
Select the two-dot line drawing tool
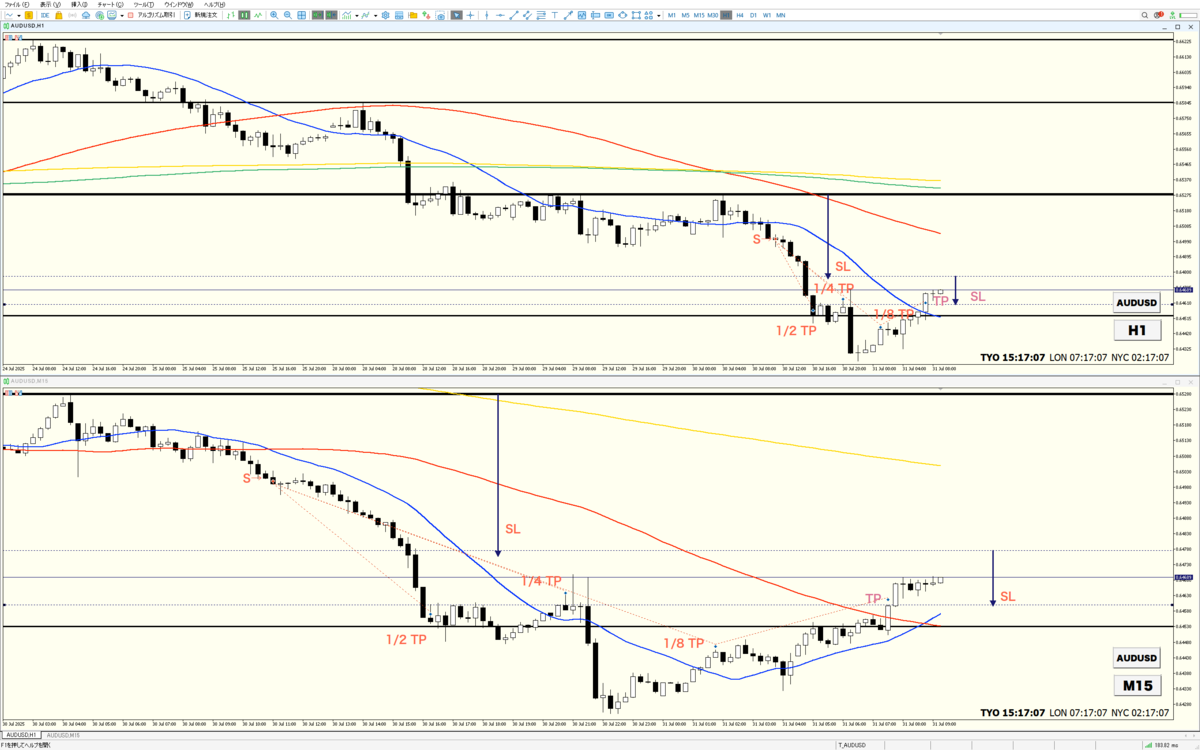point(527,16)
